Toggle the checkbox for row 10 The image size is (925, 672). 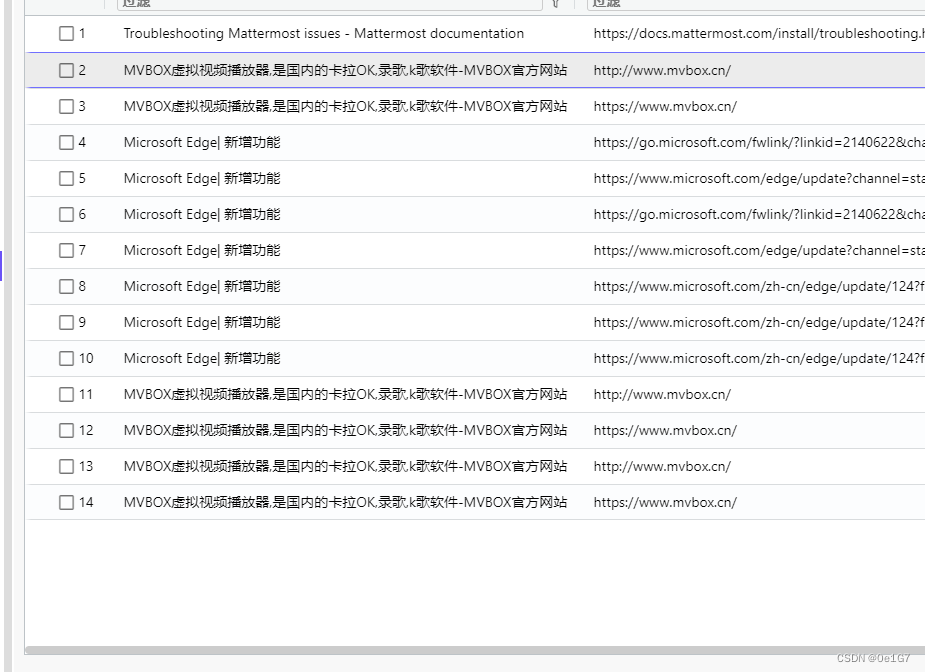[x=66, y=359]
